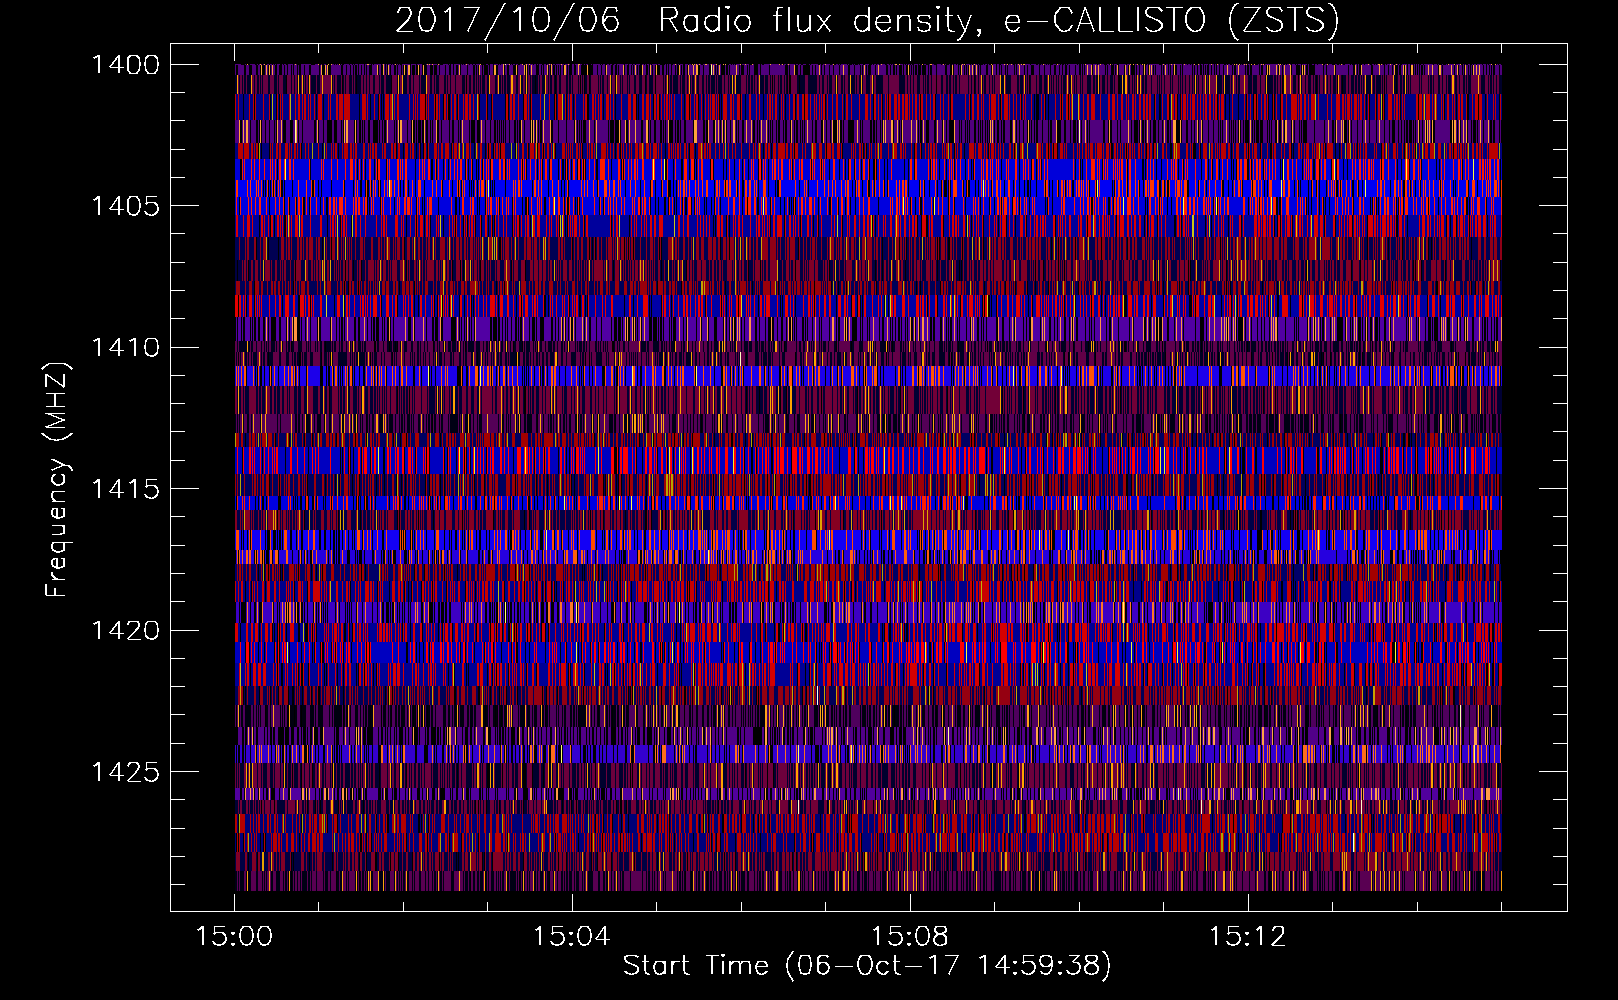Click the plot title 'Radio flux density, e-CALLISTO (ZSTS)'
This screenshot has width=1618, height=1000.
tap(998, 21)
